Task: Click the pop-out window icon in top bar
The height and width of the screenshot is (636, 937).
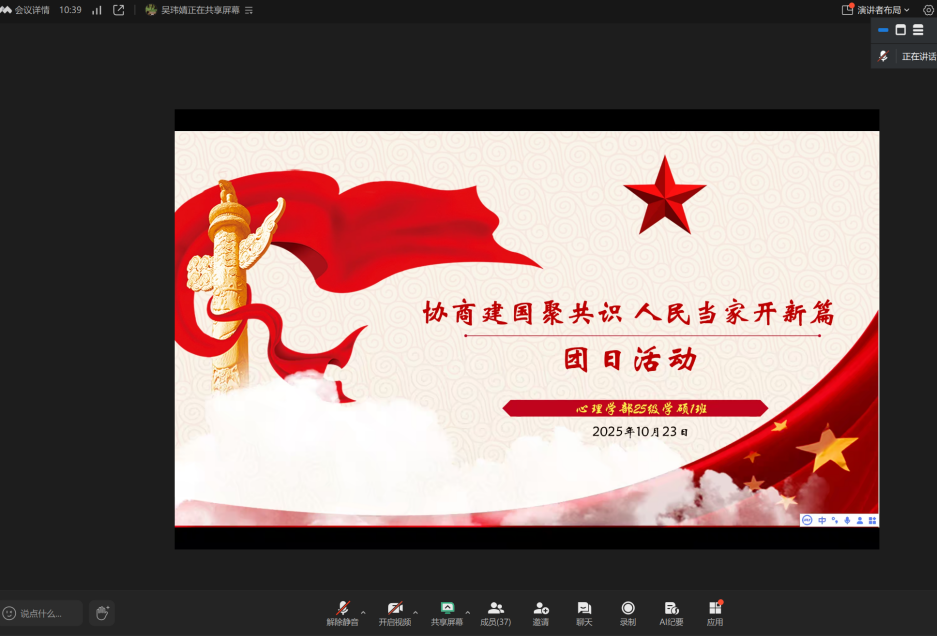Action: point(119,10)
